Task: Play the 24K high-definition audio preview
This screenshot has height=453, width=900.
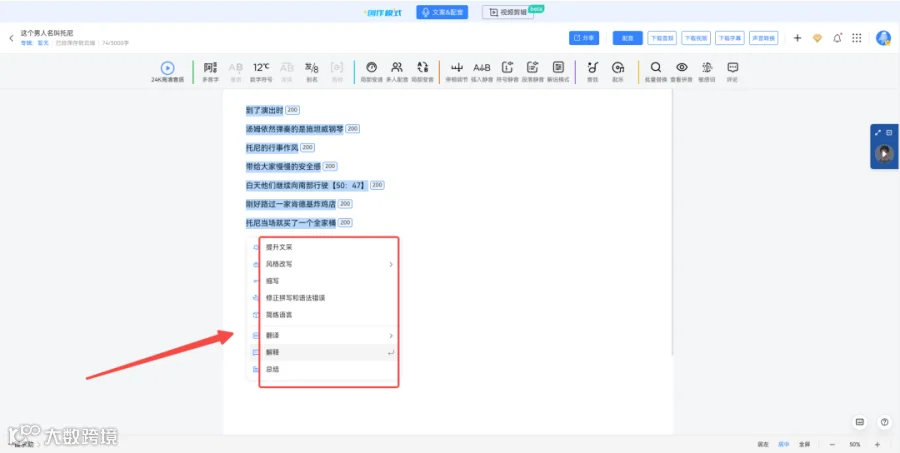Action: pos(167,68)
